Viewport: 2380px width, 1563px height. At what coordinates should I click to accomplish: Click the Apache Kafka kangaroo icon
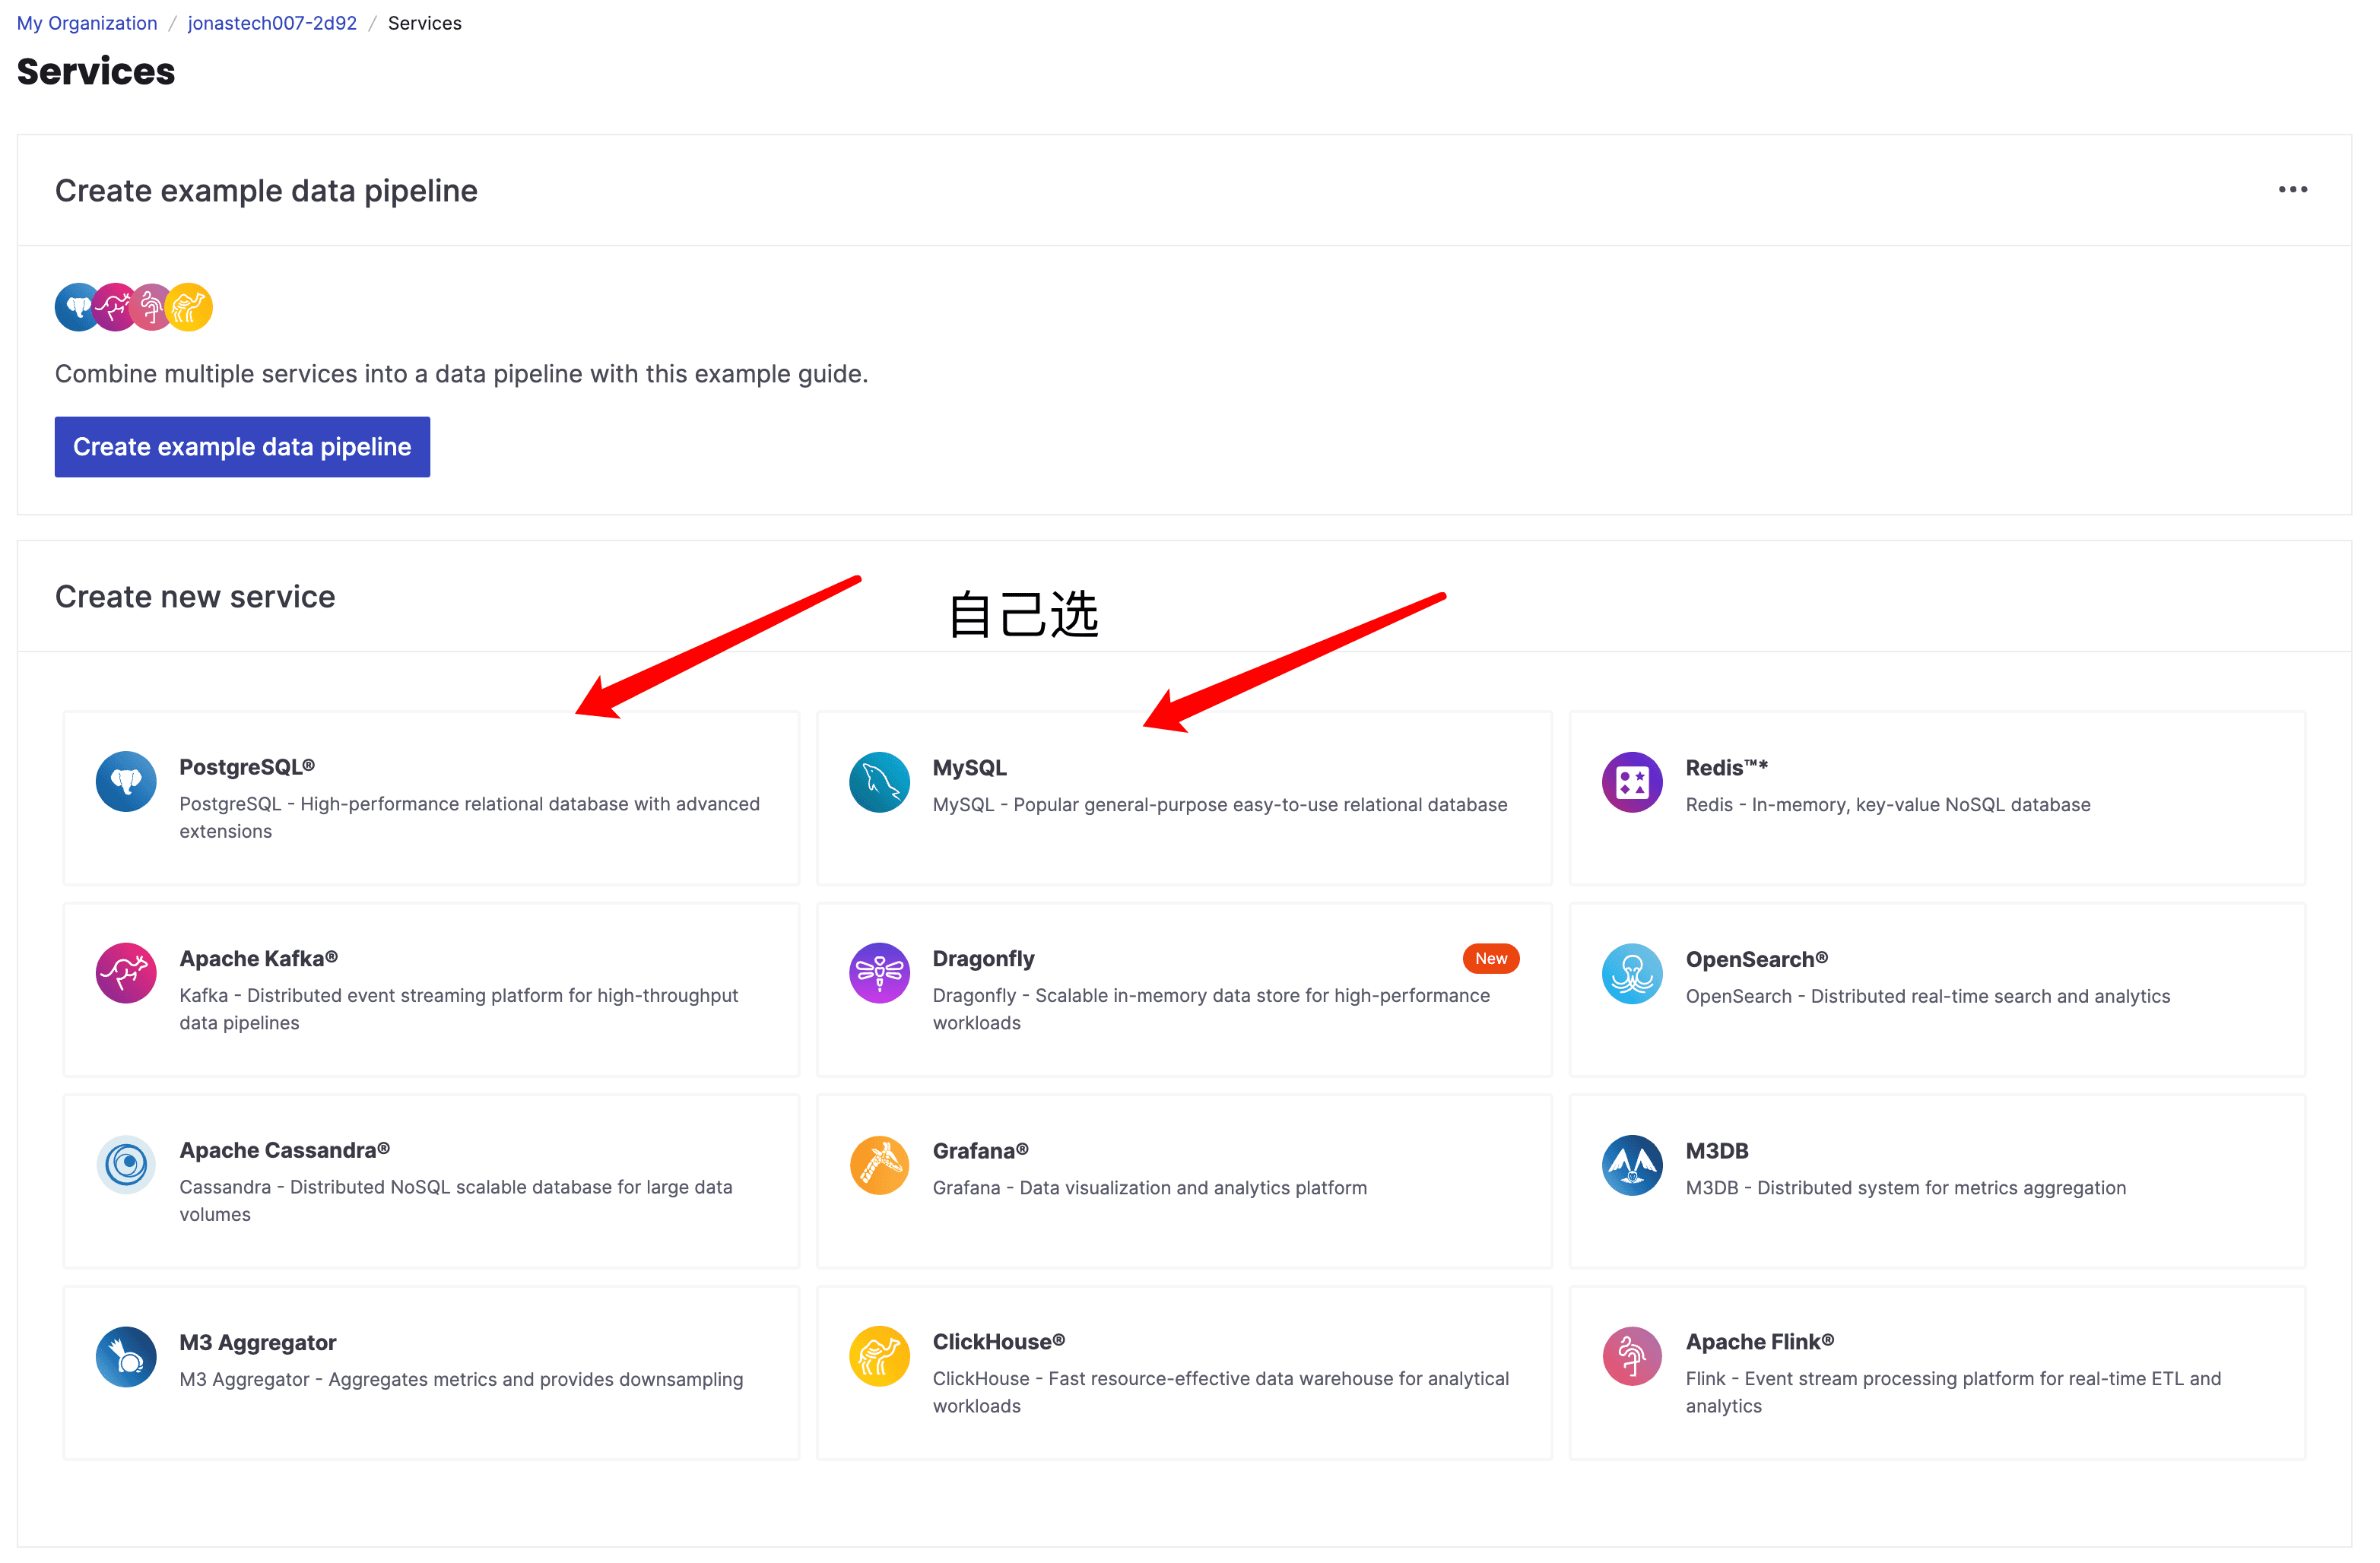[126, 973]
